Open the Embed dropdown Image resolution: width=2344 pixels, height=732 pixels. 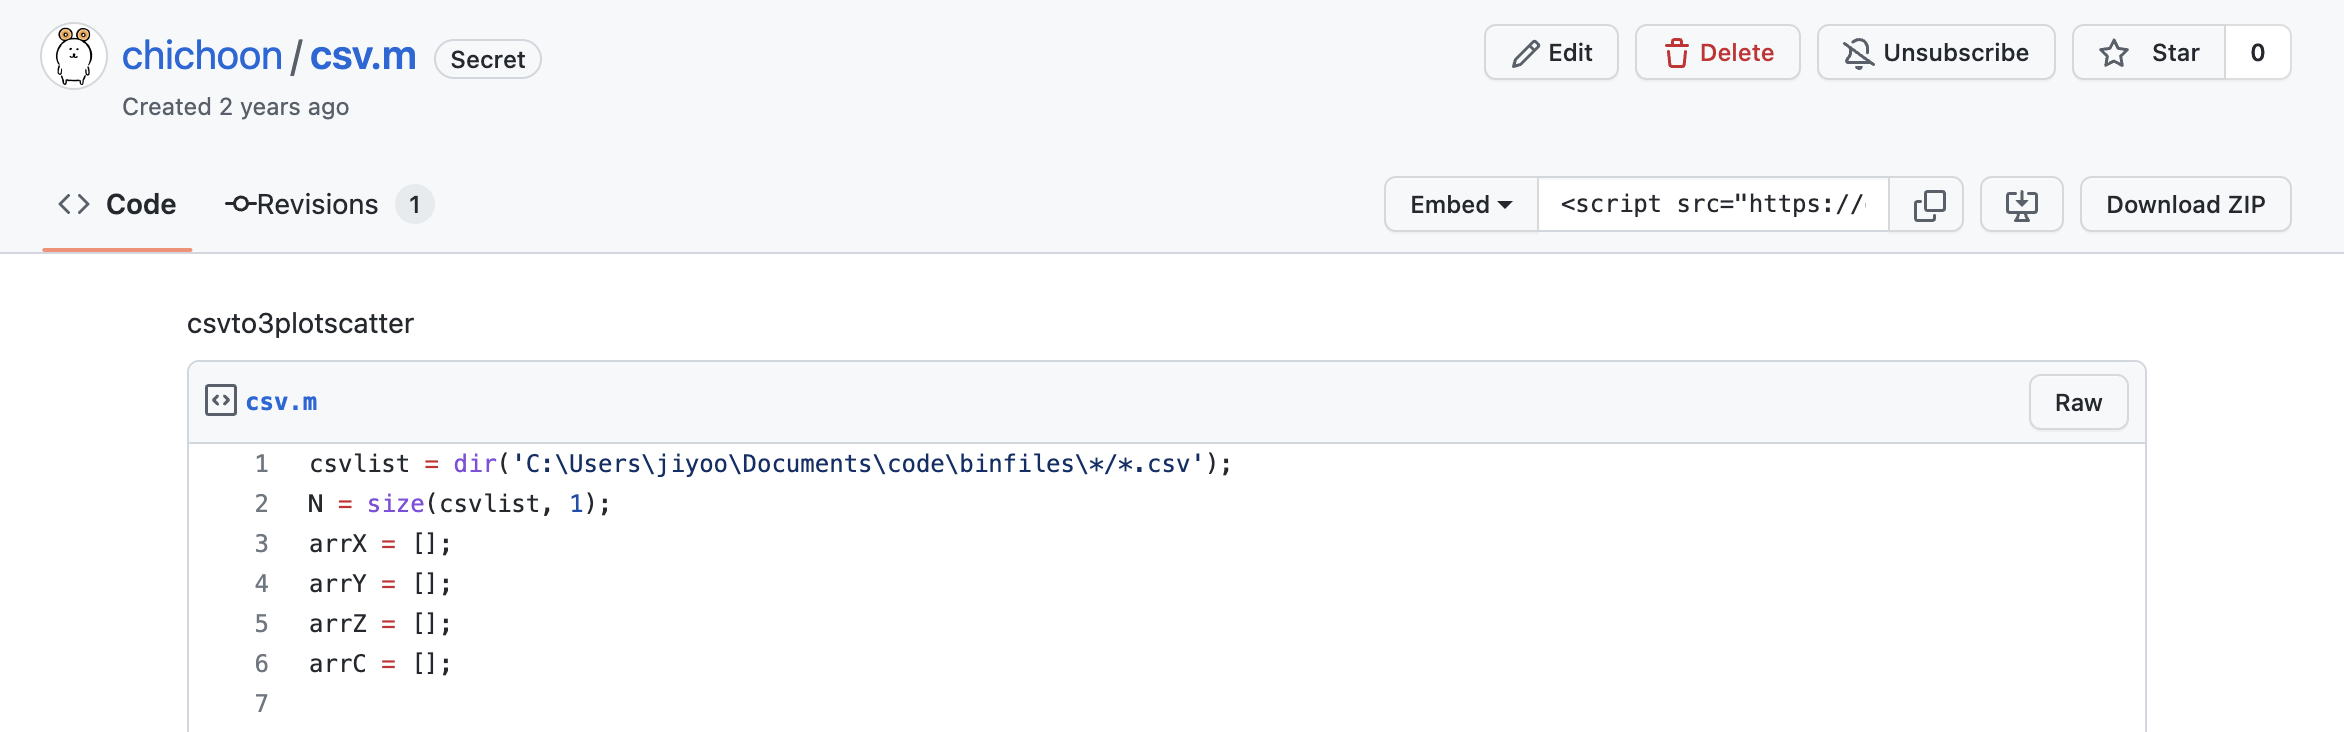[1461, 204]
